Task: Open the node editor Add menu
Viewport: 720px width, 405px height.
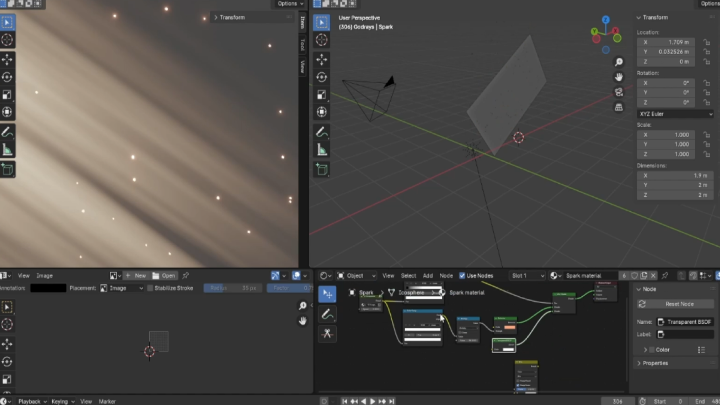Action: point(428,276)
